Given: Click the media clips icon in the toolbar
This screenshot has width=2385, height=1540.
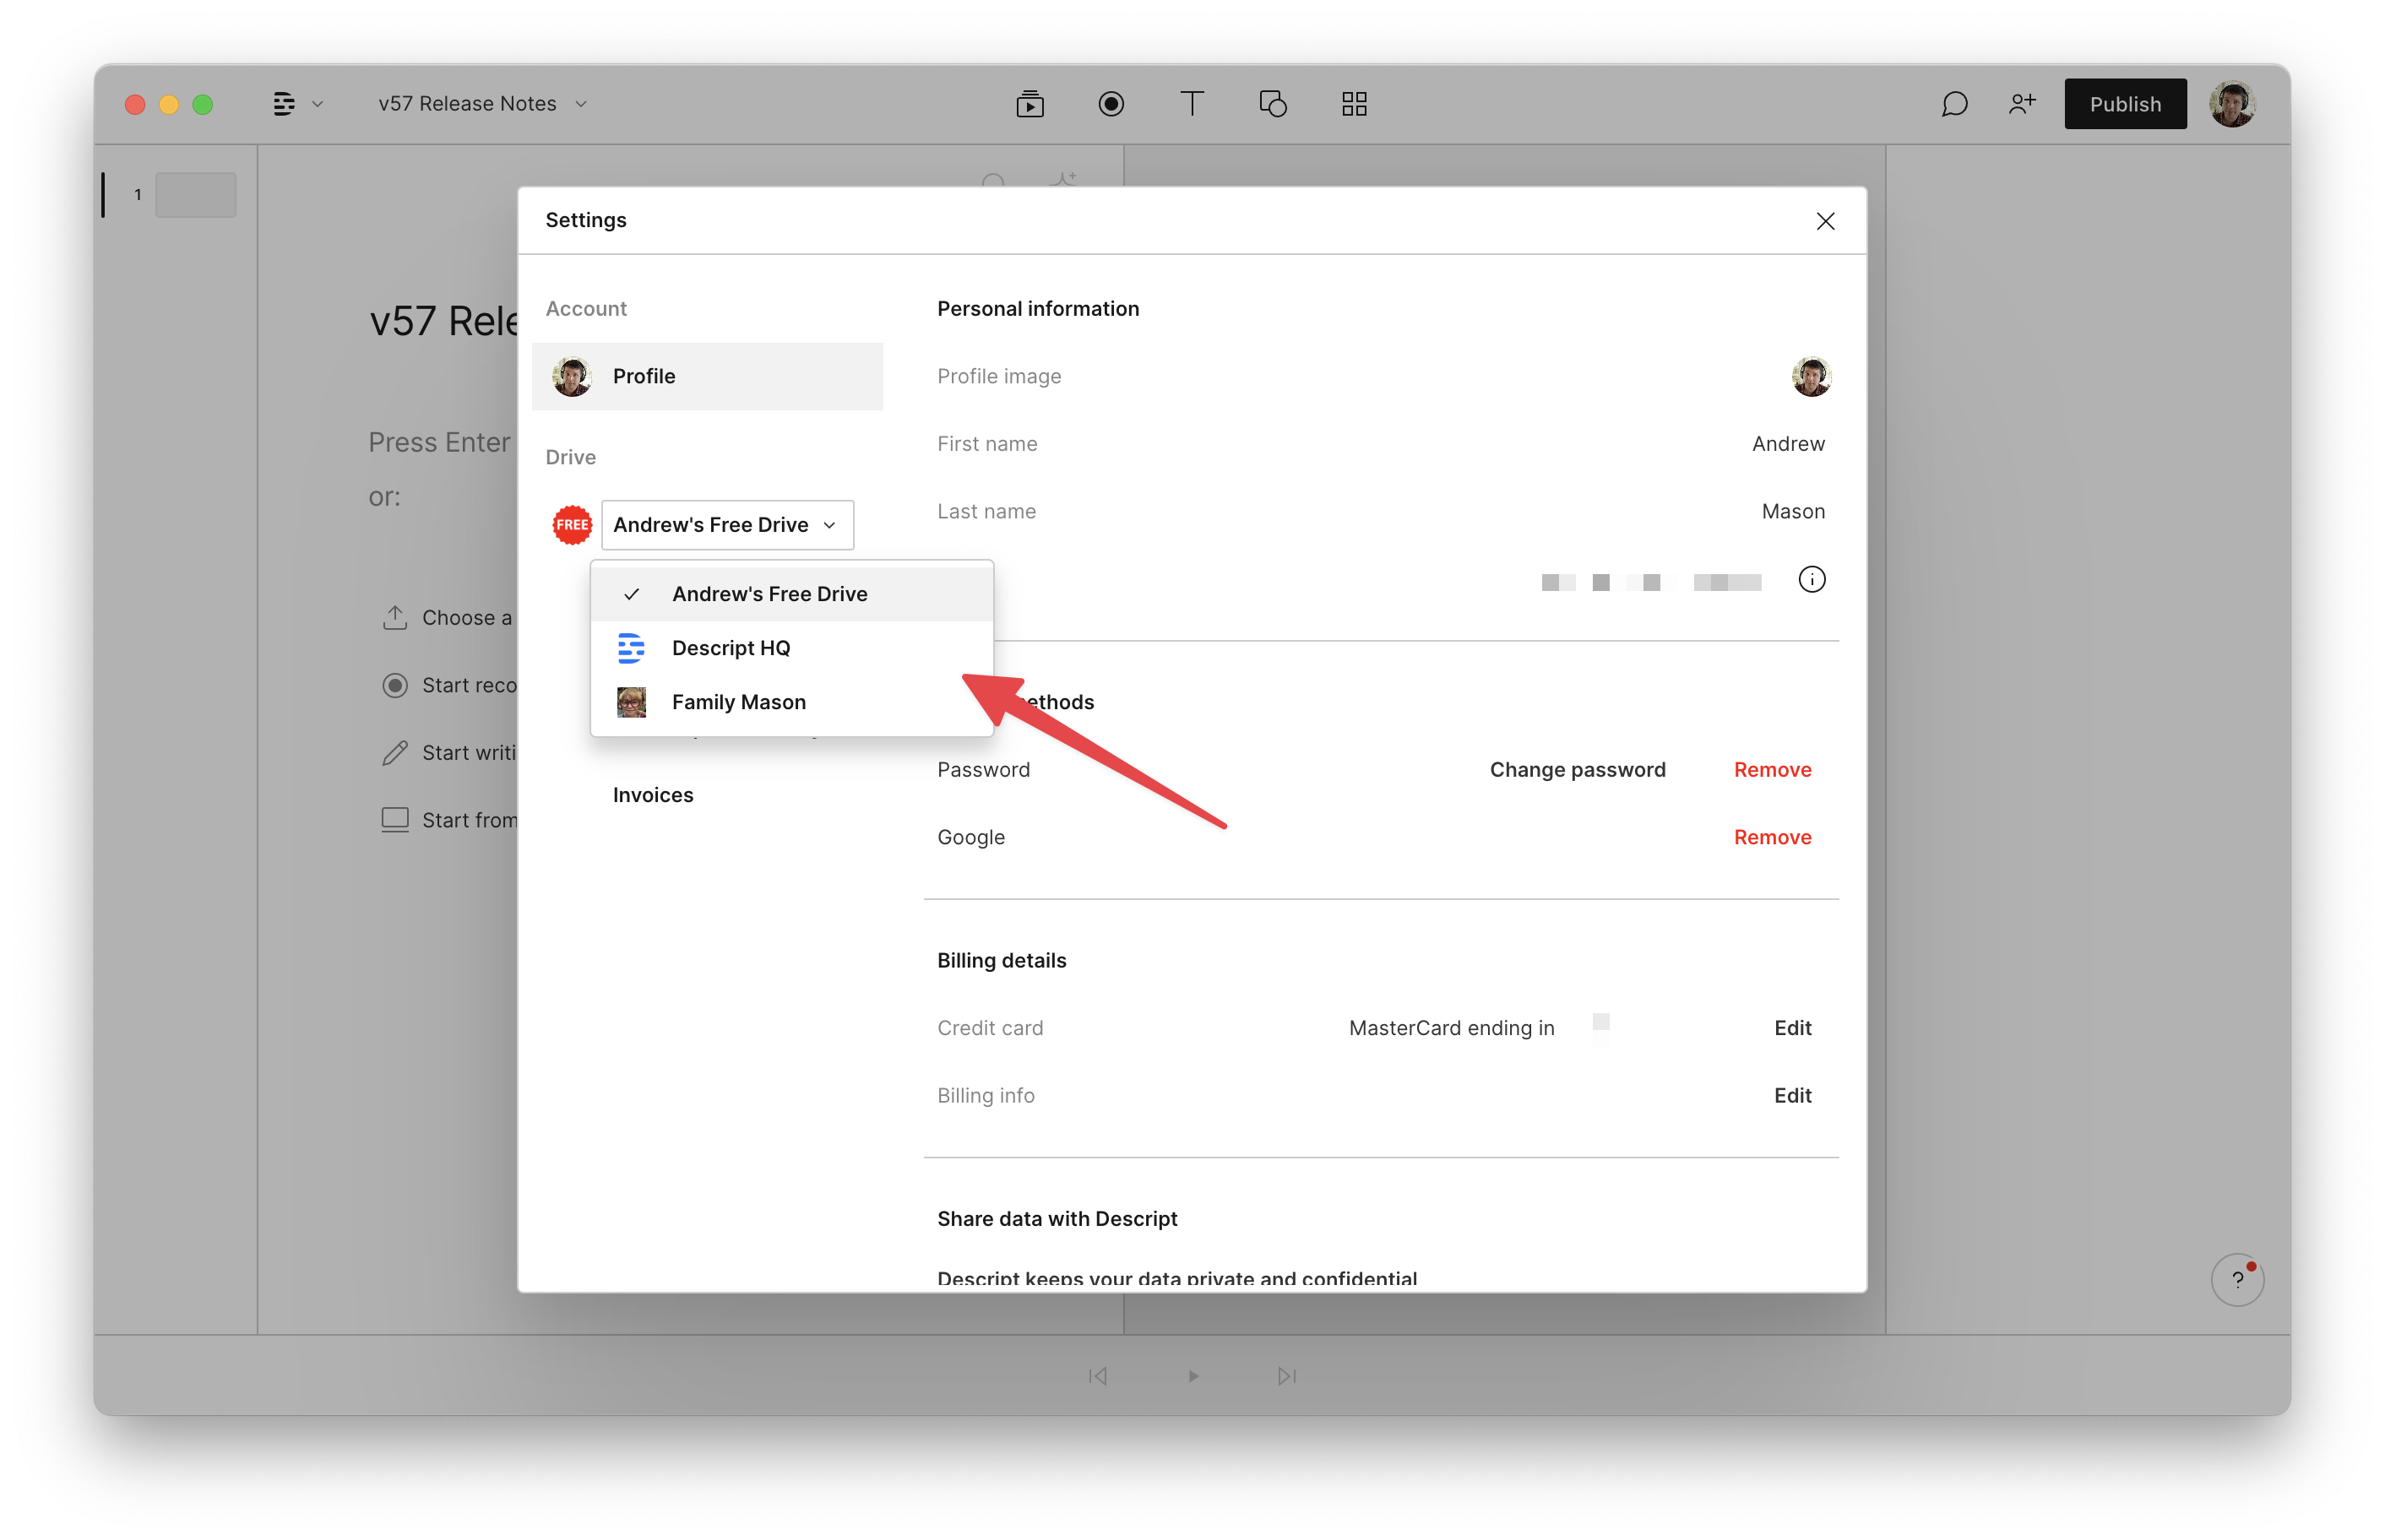Looking at the screenshot, I should click(x=1030, y=103).
